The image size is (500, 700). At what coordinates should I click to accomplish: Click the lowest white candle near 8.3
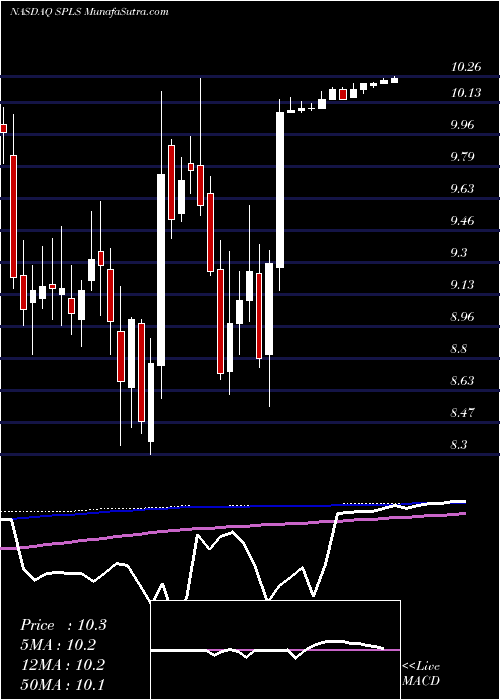pyautogui.click(x=151, y=402)
